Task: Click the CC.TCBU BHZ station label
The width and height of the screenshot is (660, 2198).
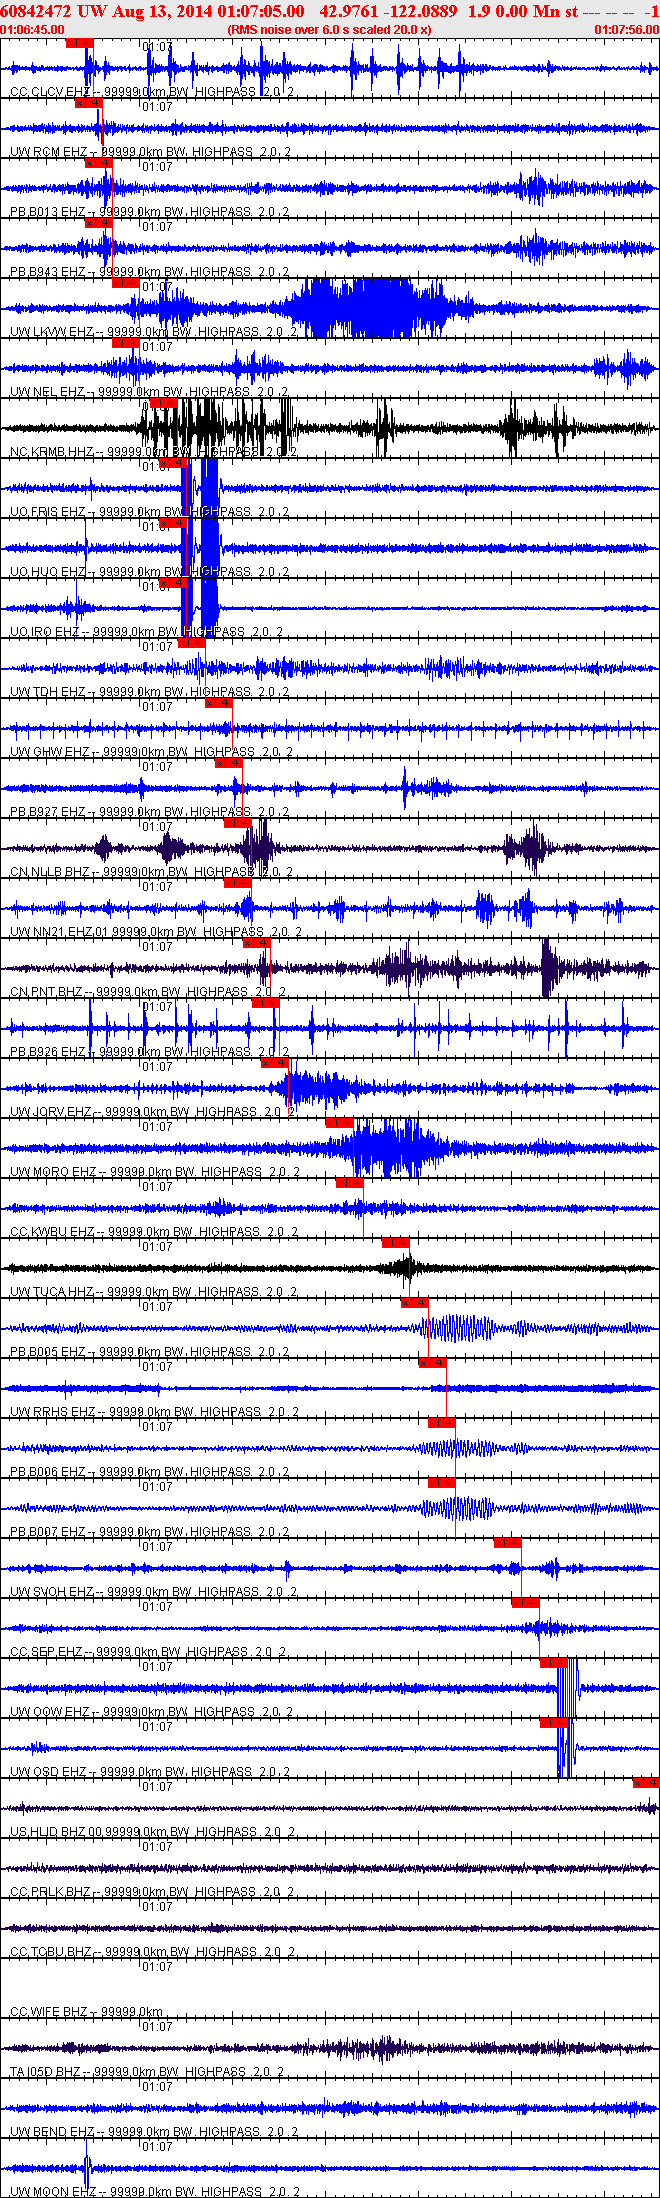Action: (x=50, y=1952)
